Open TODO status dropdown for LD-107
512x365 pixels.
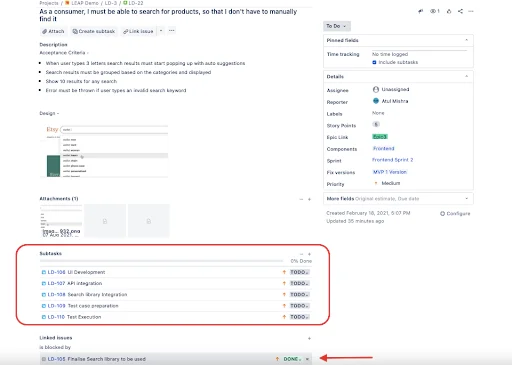(299, 283)
